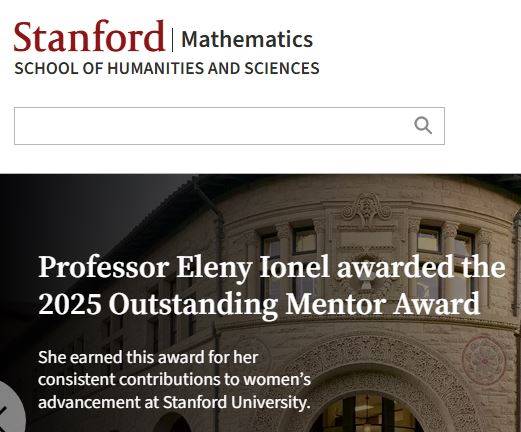This screenshot has width=521, height=432.
Task: Click "She earned this award for her" text
Action: (x=148, y=357)
